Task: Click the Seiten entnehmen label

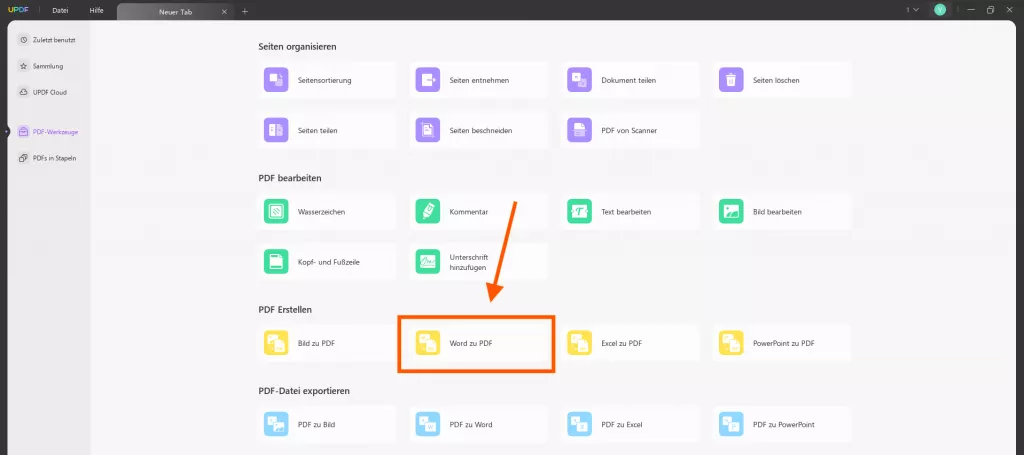Action: pos(479,80)
